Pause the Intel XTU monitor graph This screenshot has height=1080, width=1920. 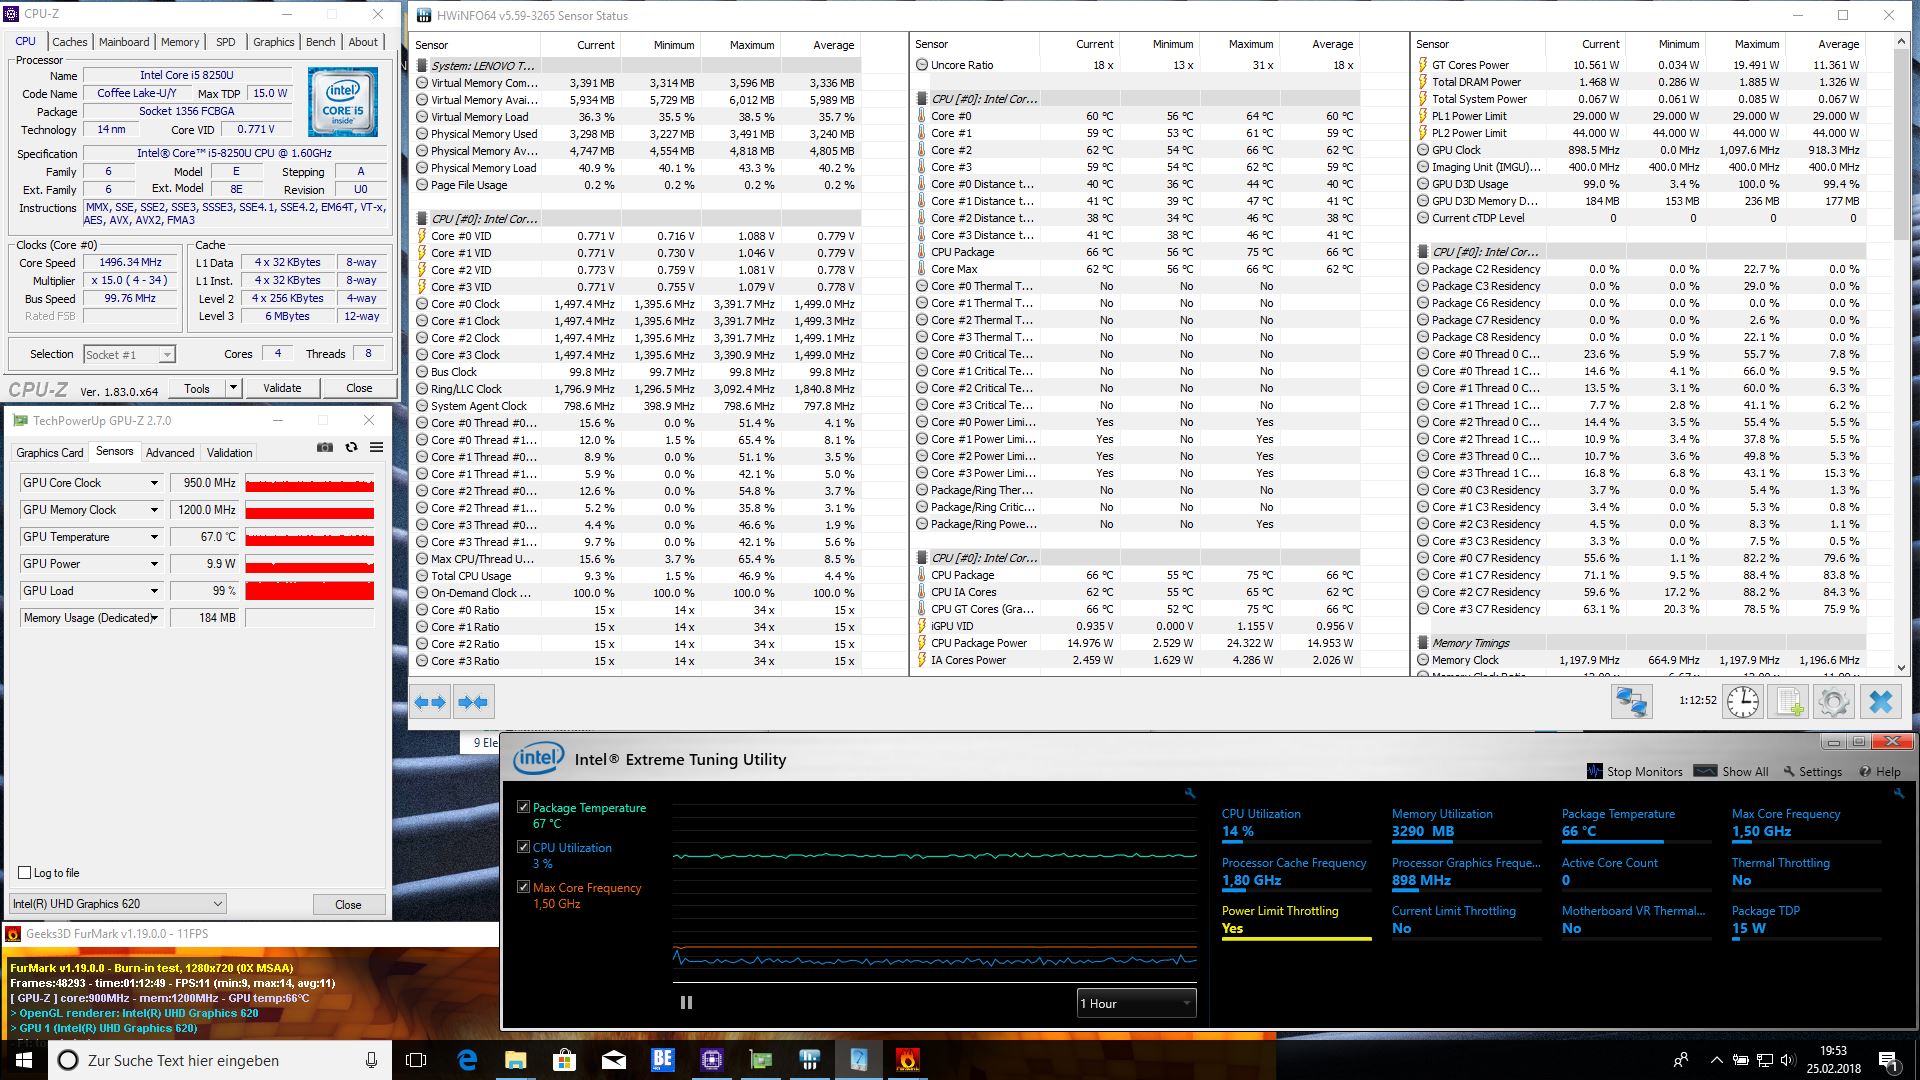(686, 1002)
